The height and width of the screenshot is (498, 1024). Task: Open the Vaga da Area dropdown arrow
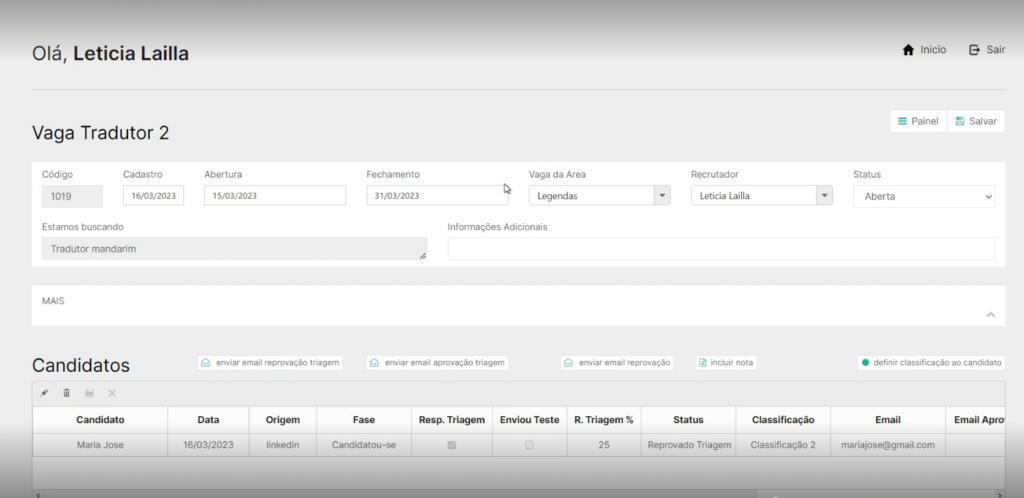point(661,196)
